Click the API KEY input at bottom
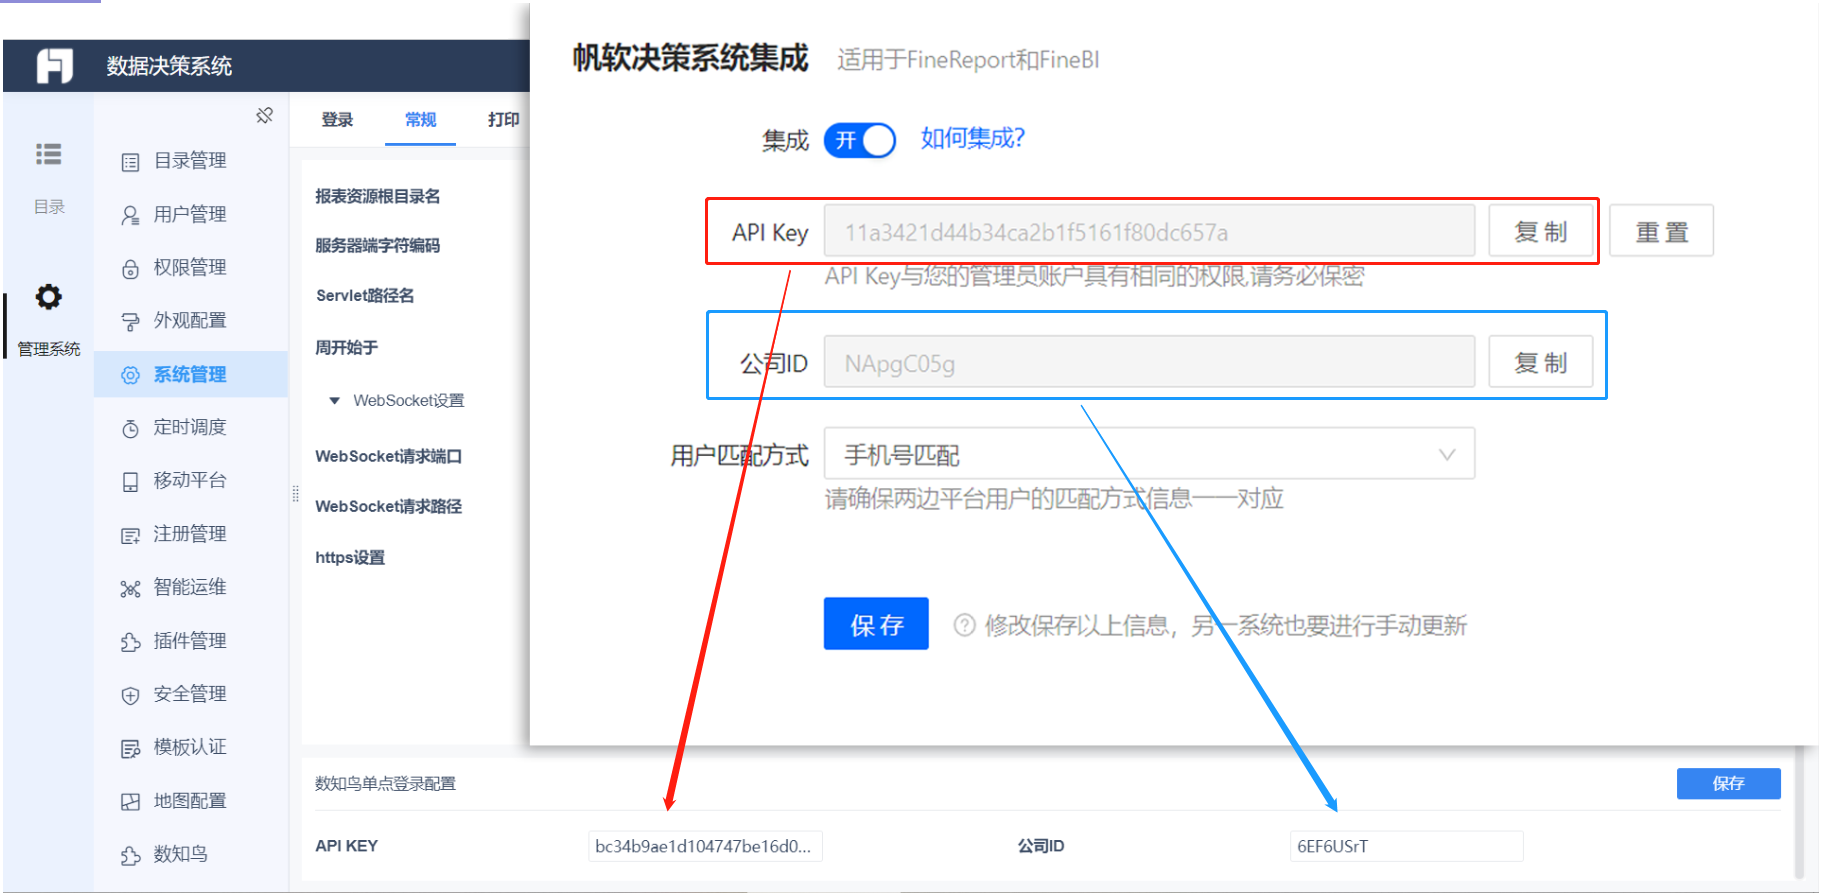This screenshot has height=893, width=1834. pos(705,846)
